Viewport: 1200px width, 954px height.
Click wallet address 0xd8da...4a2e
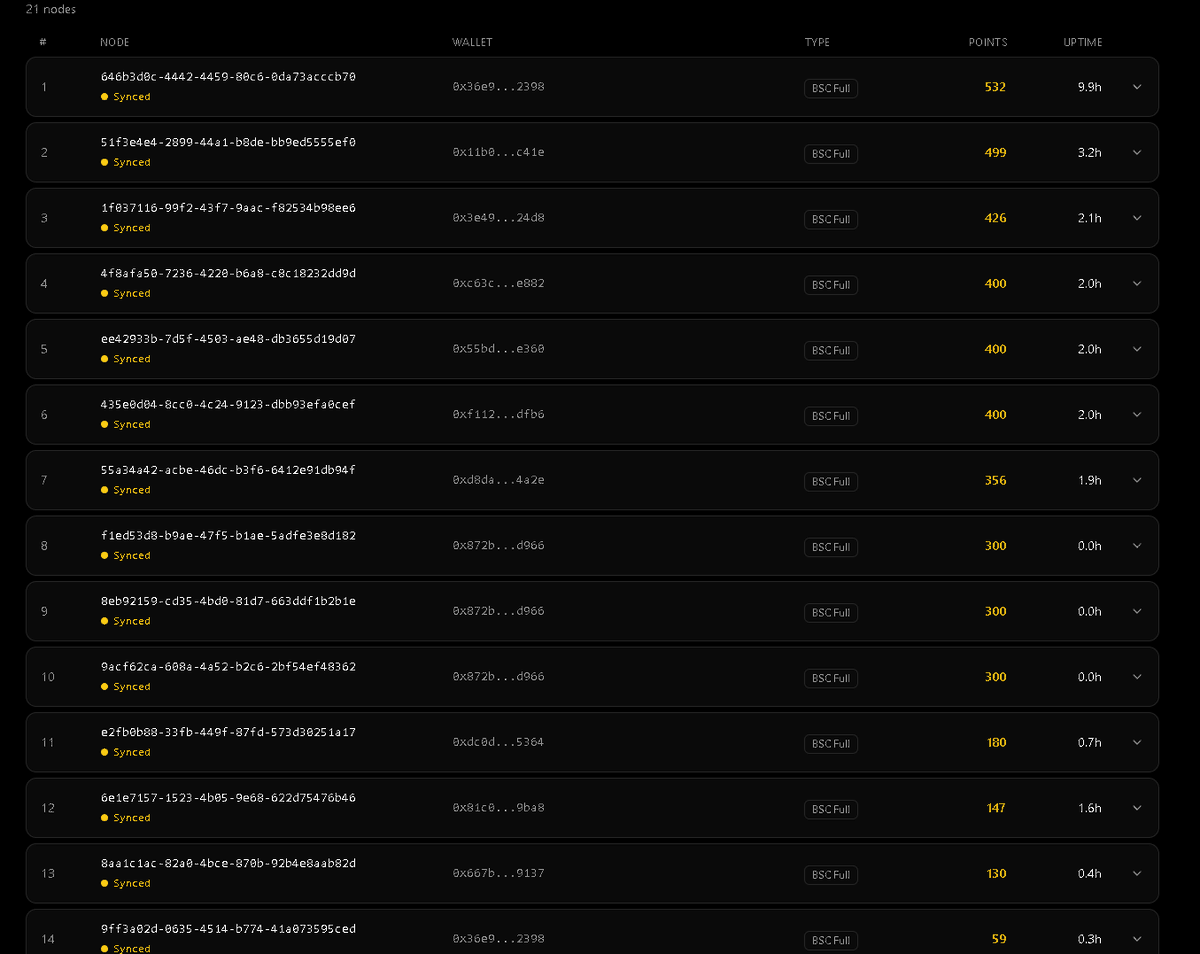click(498, 480)
